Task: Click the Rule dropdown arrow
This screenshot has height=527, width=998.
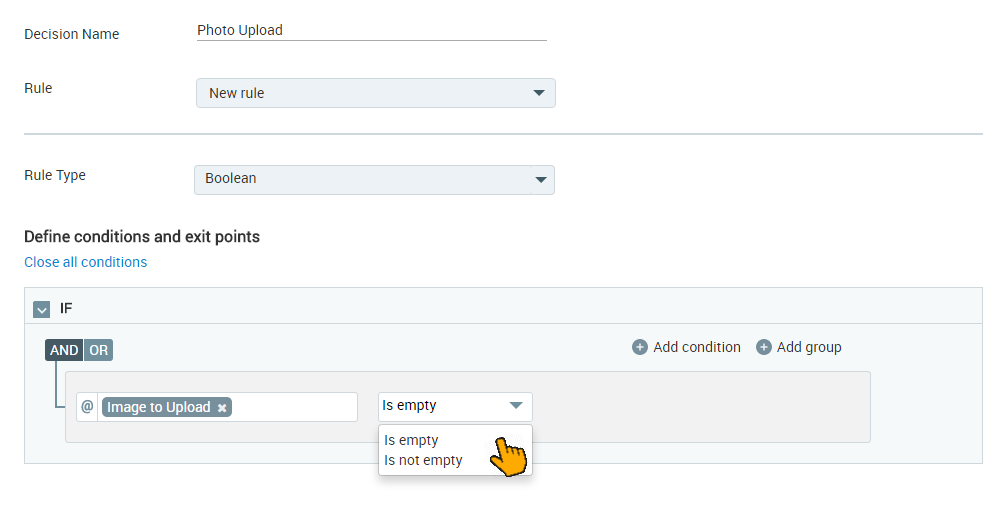Action: point(539,93)
